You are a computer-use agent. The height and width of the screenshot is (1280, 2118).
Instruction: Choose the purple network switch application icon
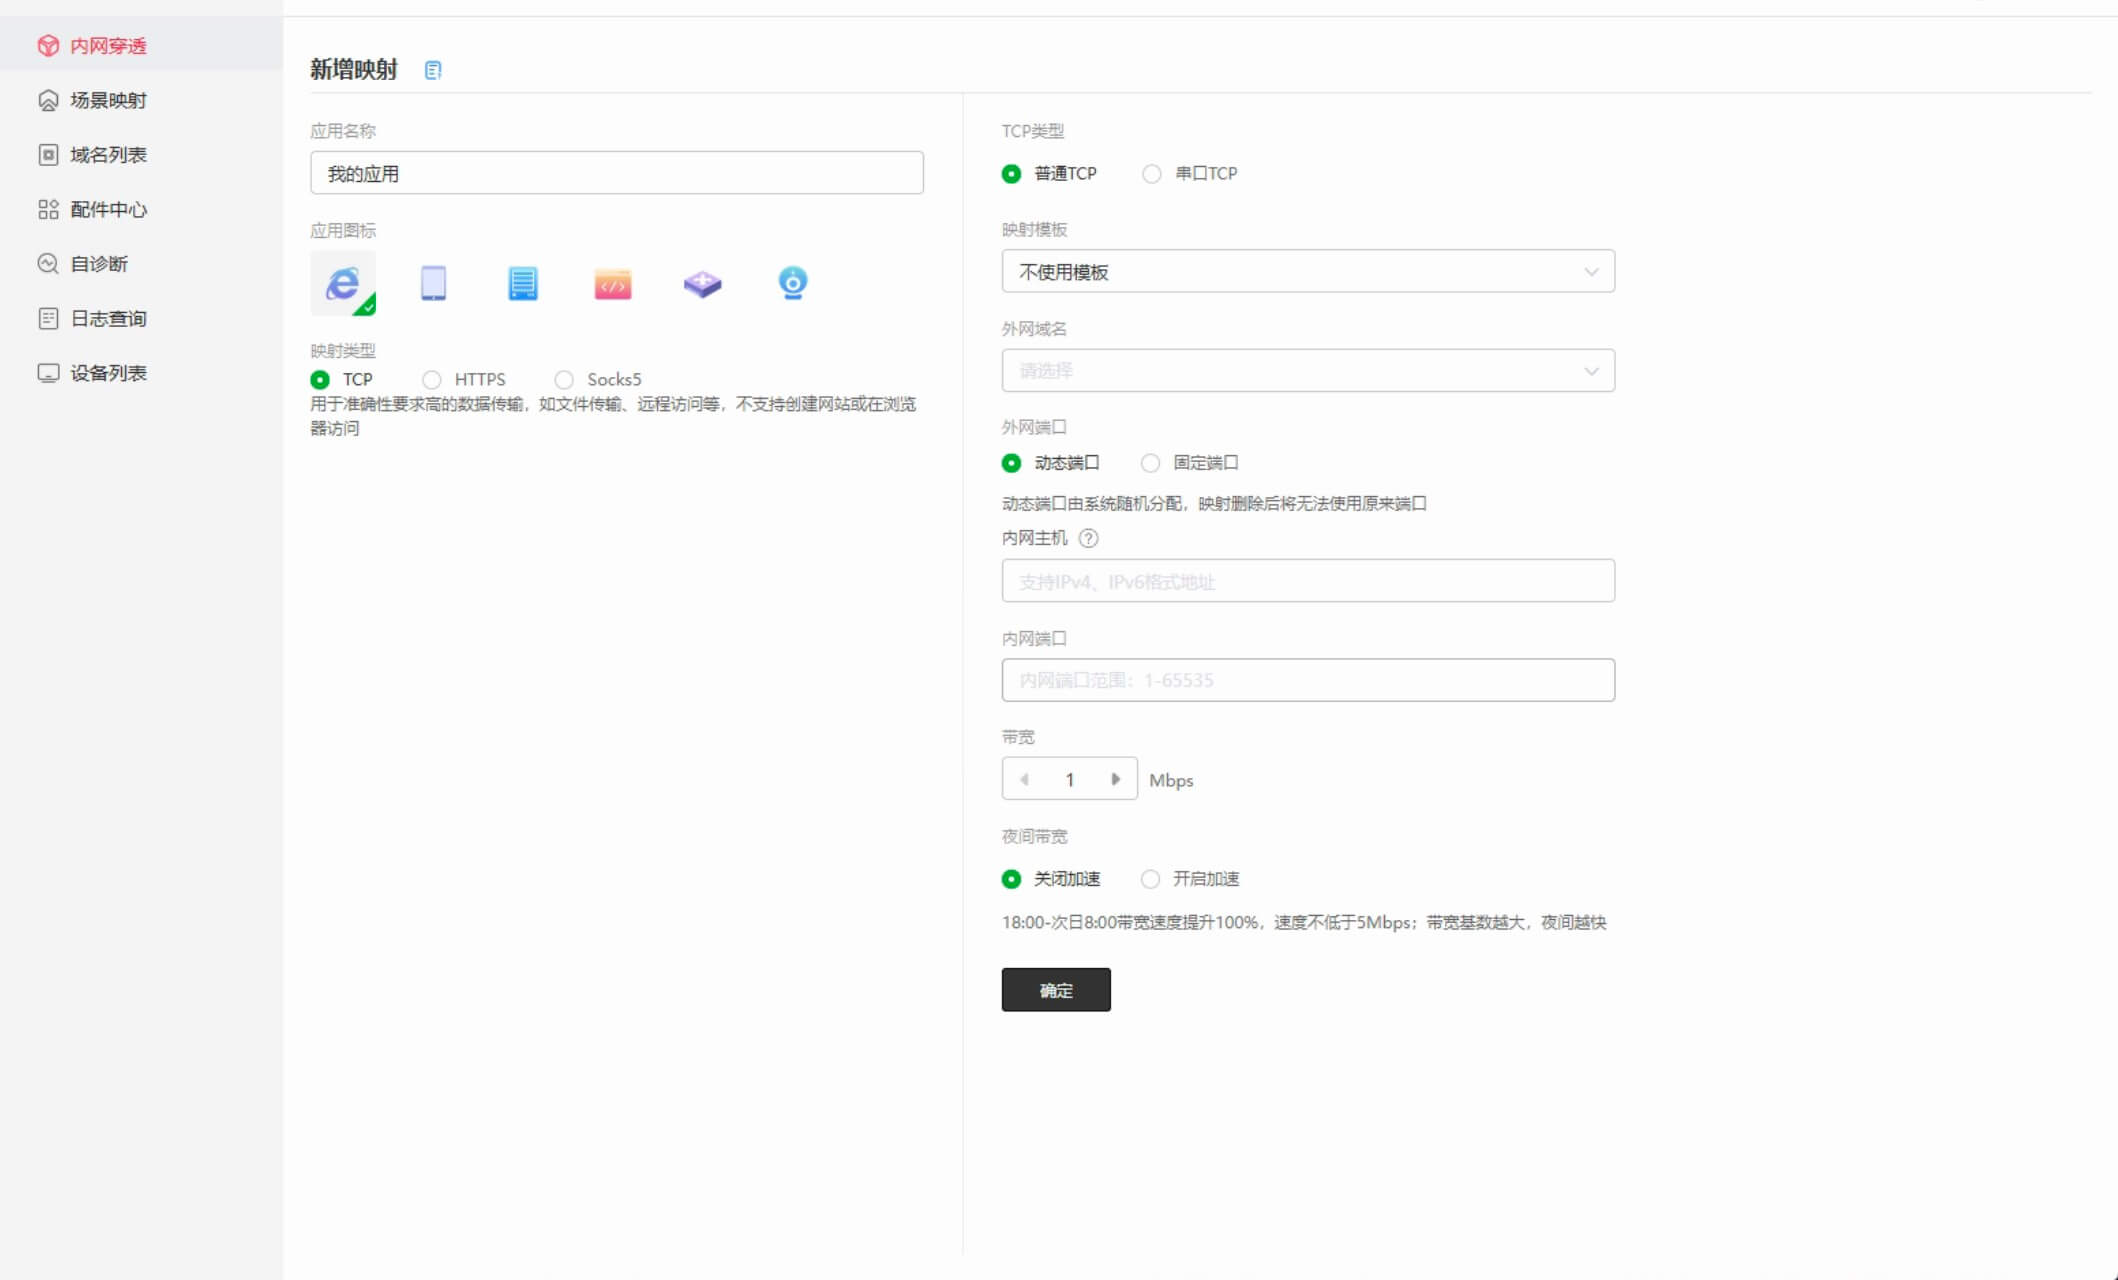point(702,284)
